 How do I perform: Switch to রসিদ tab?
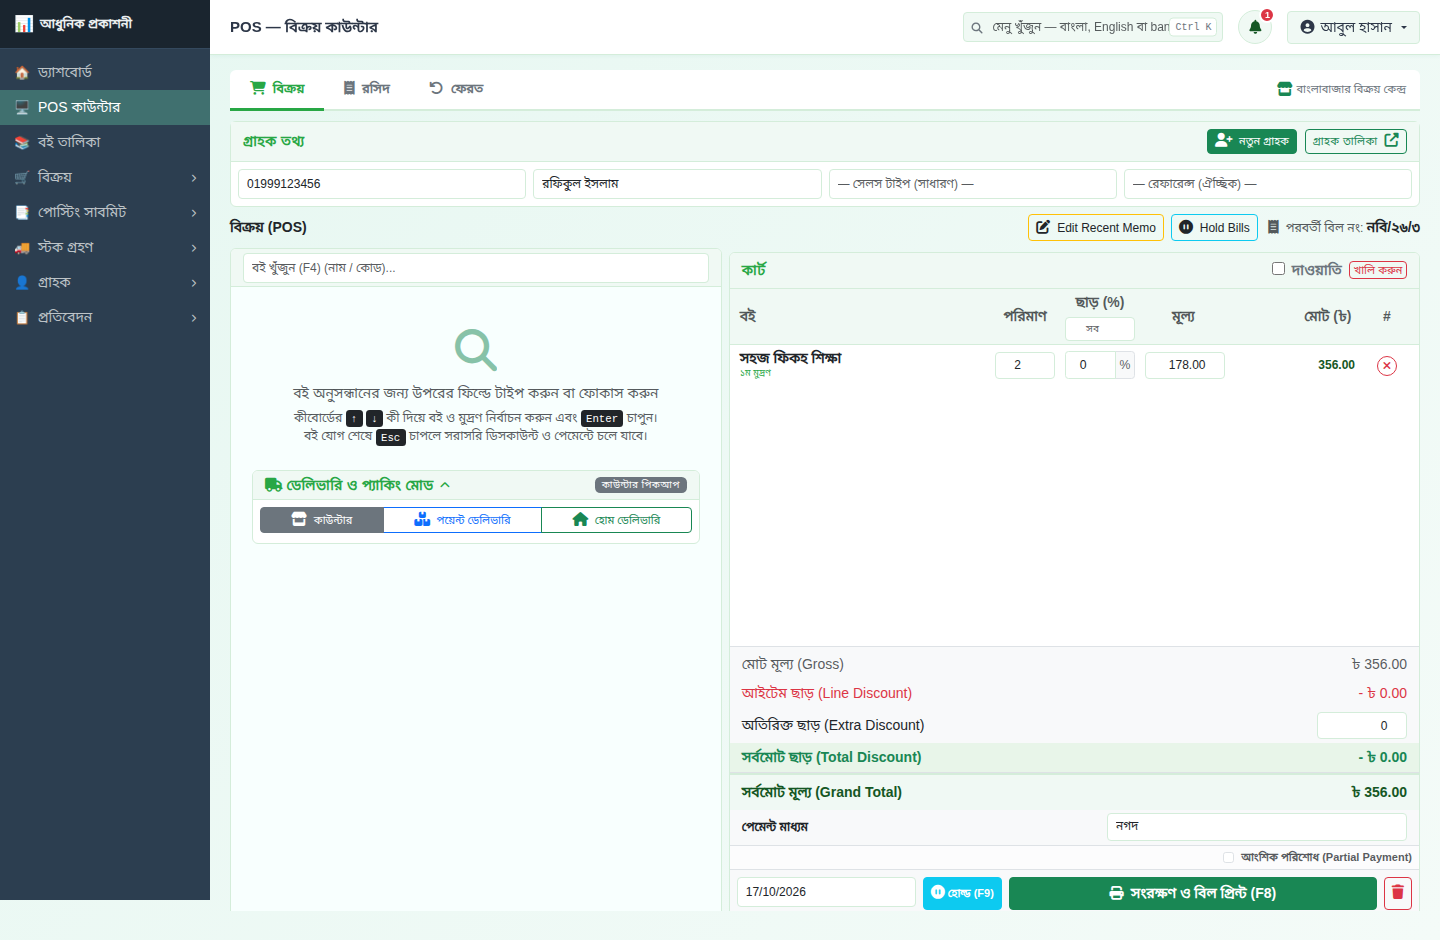[366, 89]
